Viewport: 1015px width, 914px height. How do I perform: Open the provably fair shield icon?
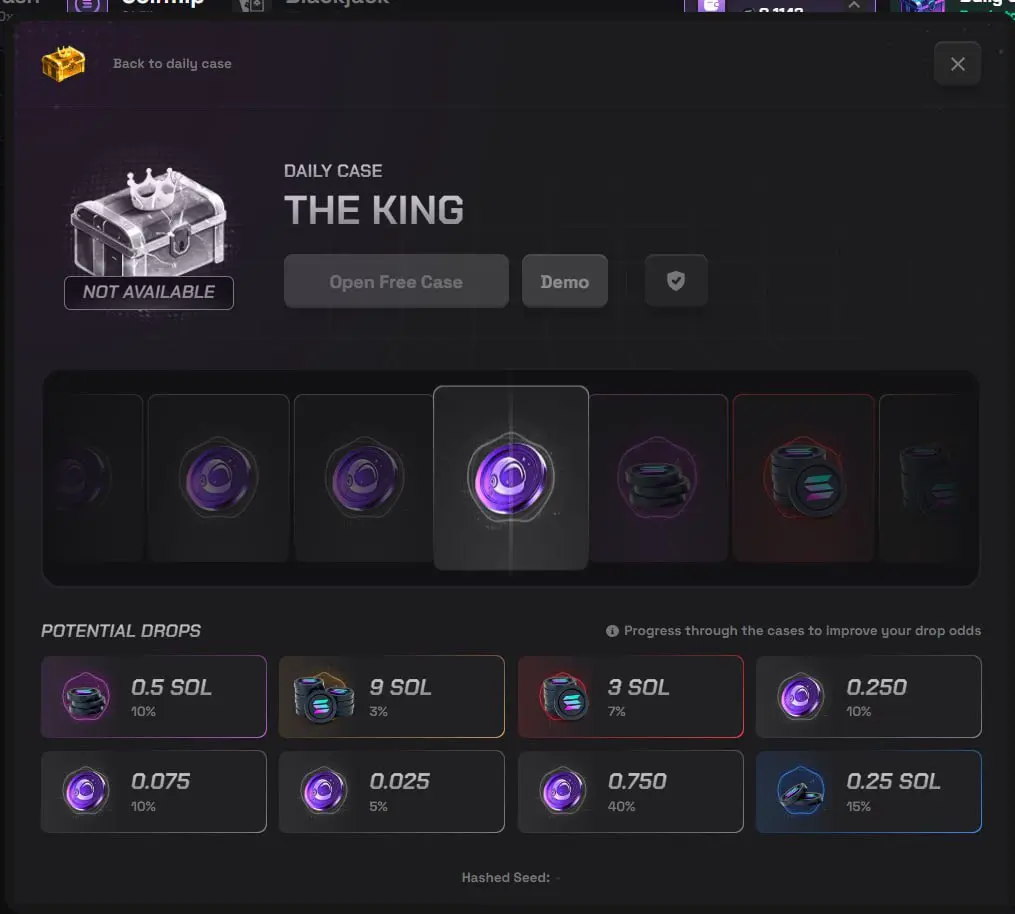click(x=676, y=281)
